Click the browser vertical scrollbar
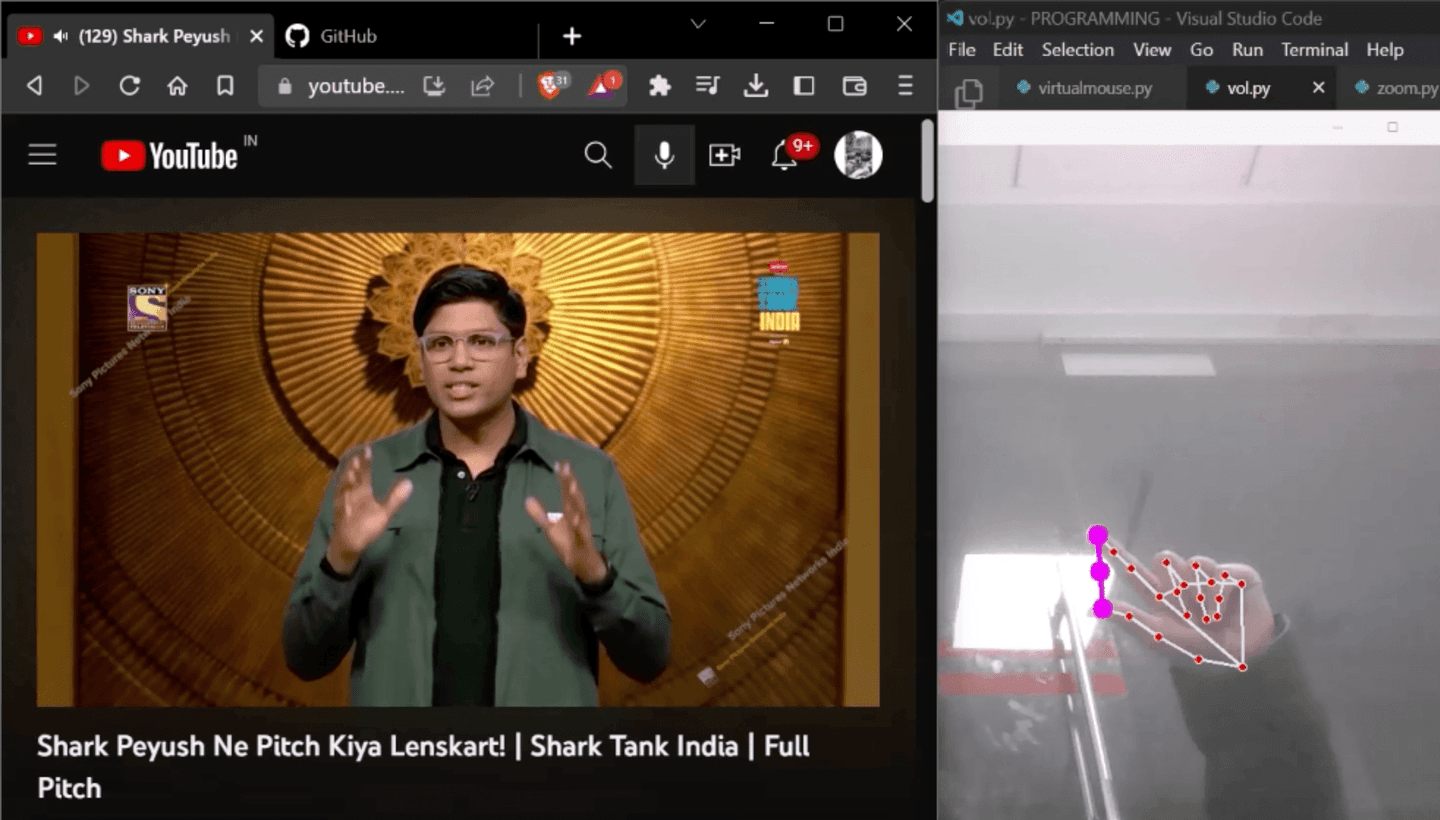1440x820 pixels. point(928,160)
